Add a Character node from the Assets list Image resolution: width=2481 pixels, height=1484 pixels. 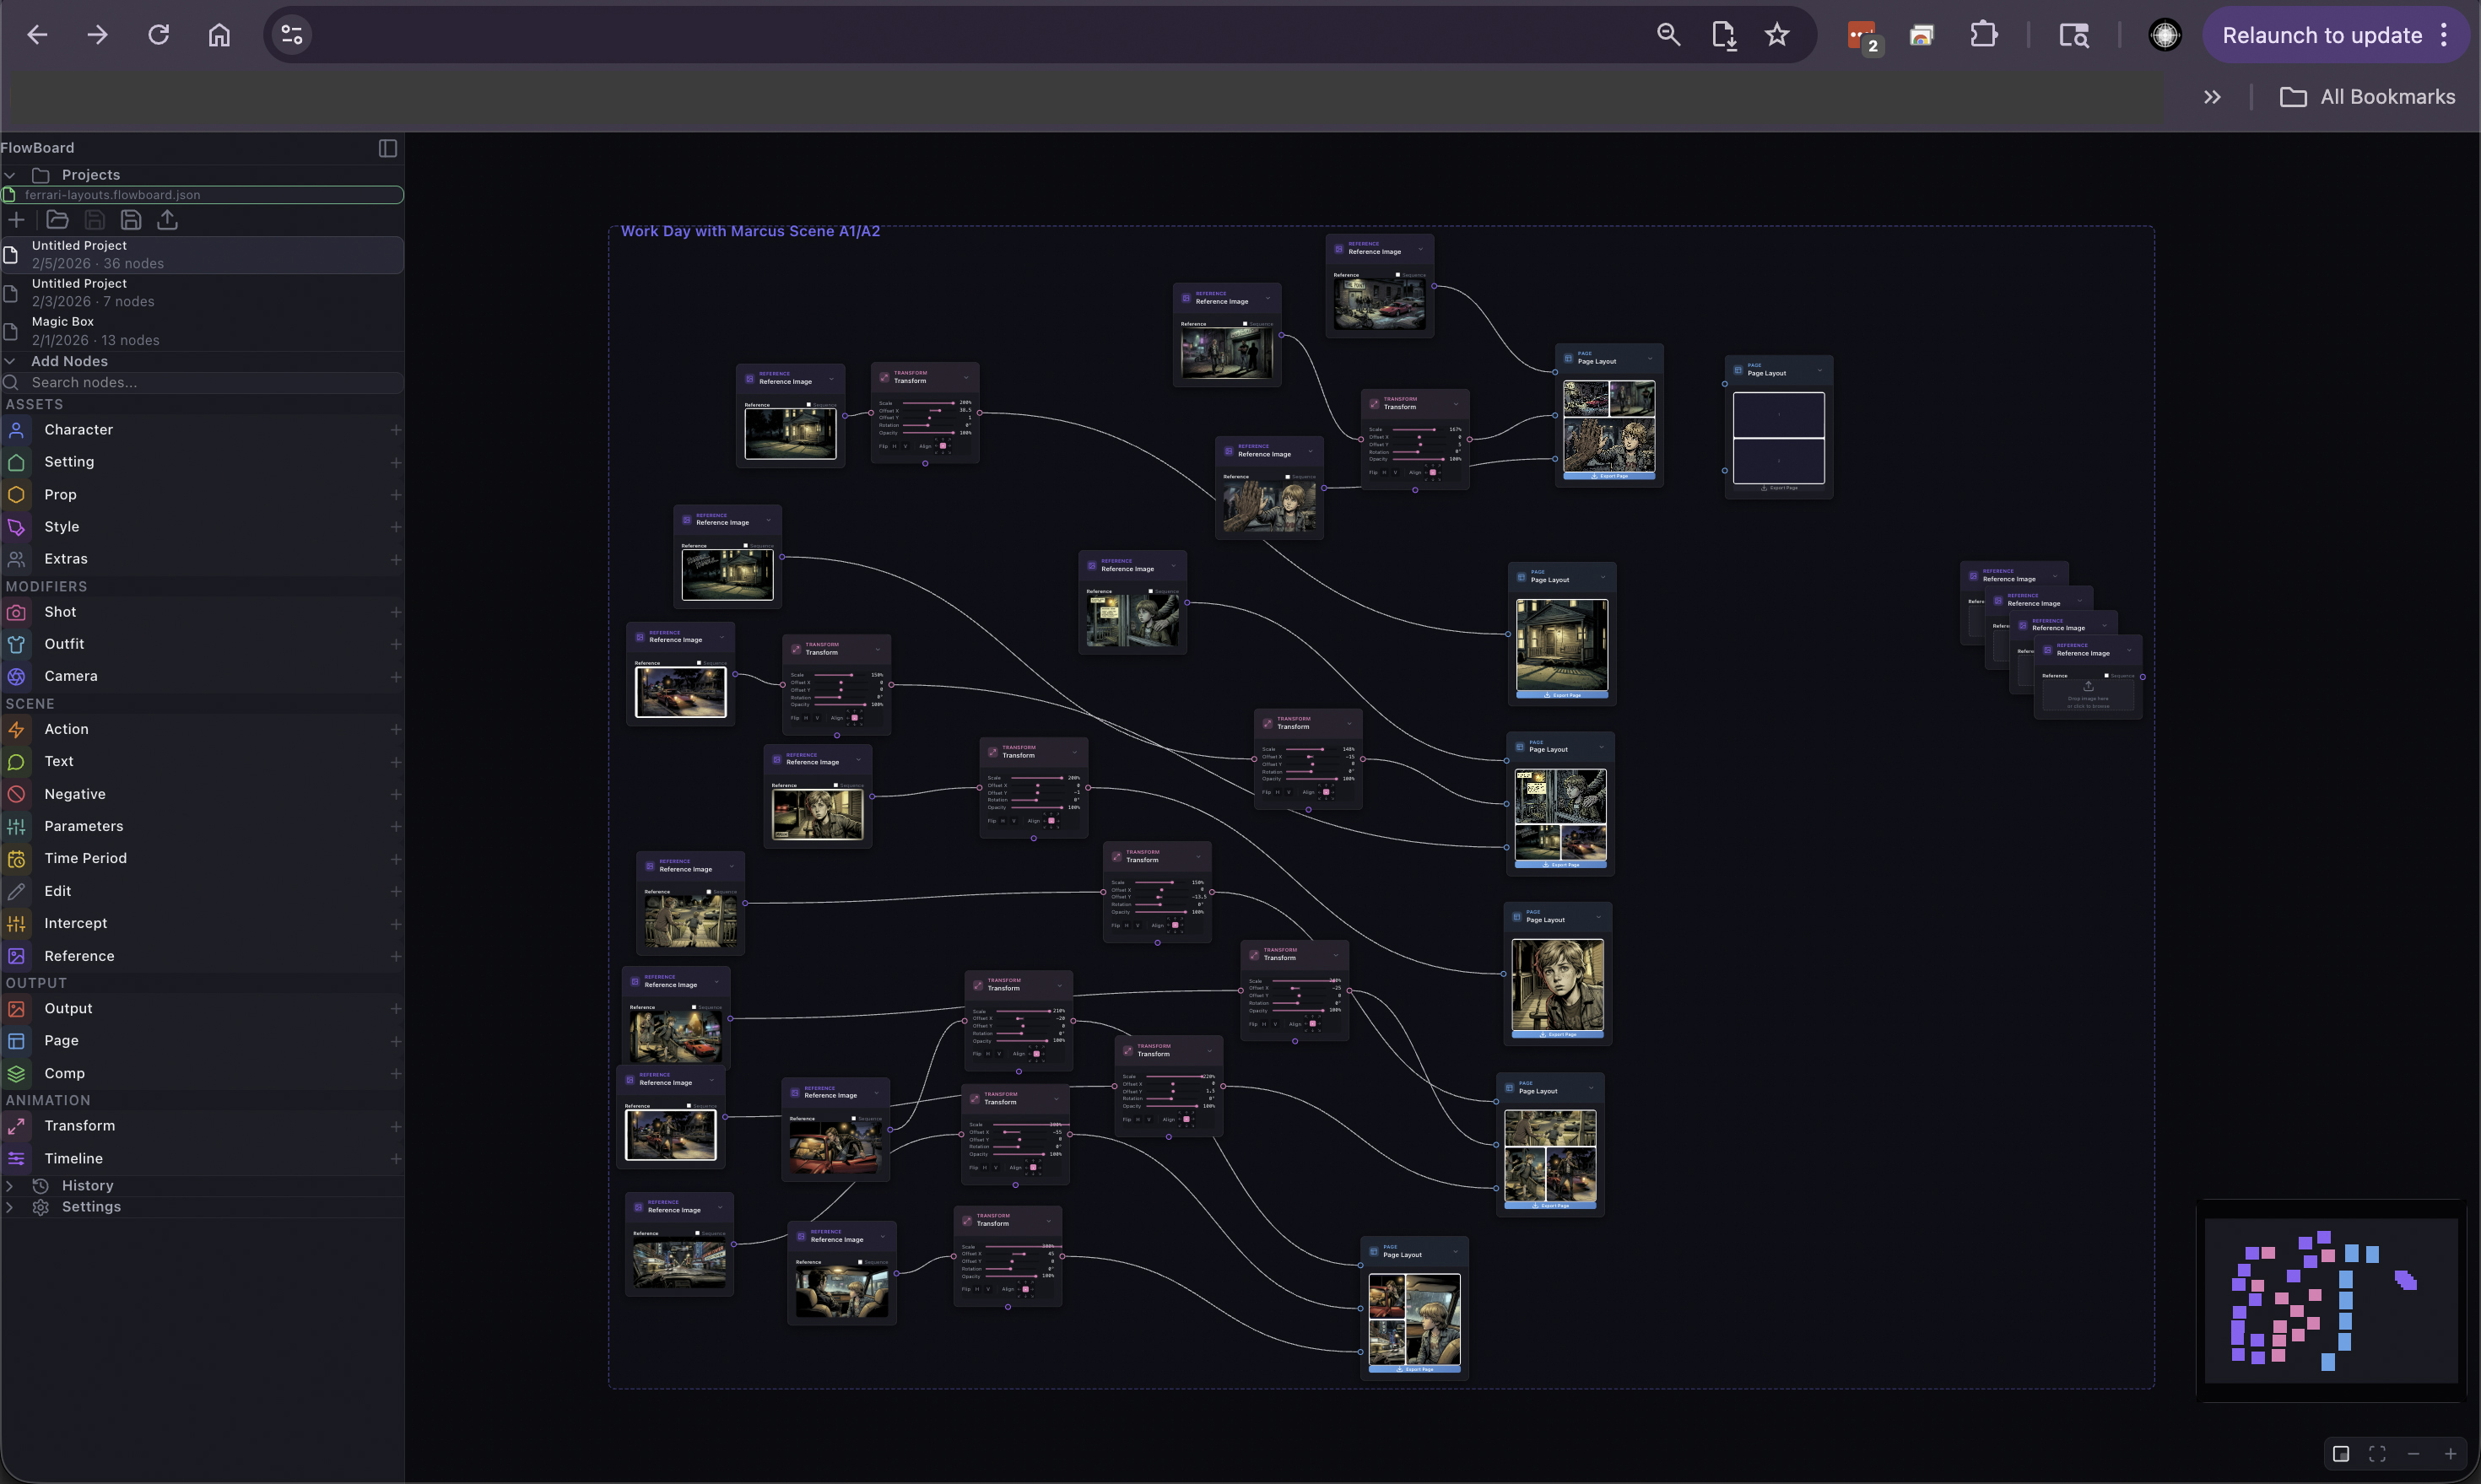pyautogui.click(x=396, y=430)
